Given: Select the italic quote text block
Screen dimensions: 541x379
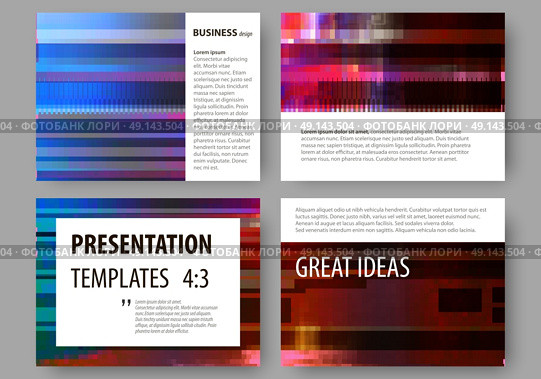Looking at the screenshot, I should point(176,317).
